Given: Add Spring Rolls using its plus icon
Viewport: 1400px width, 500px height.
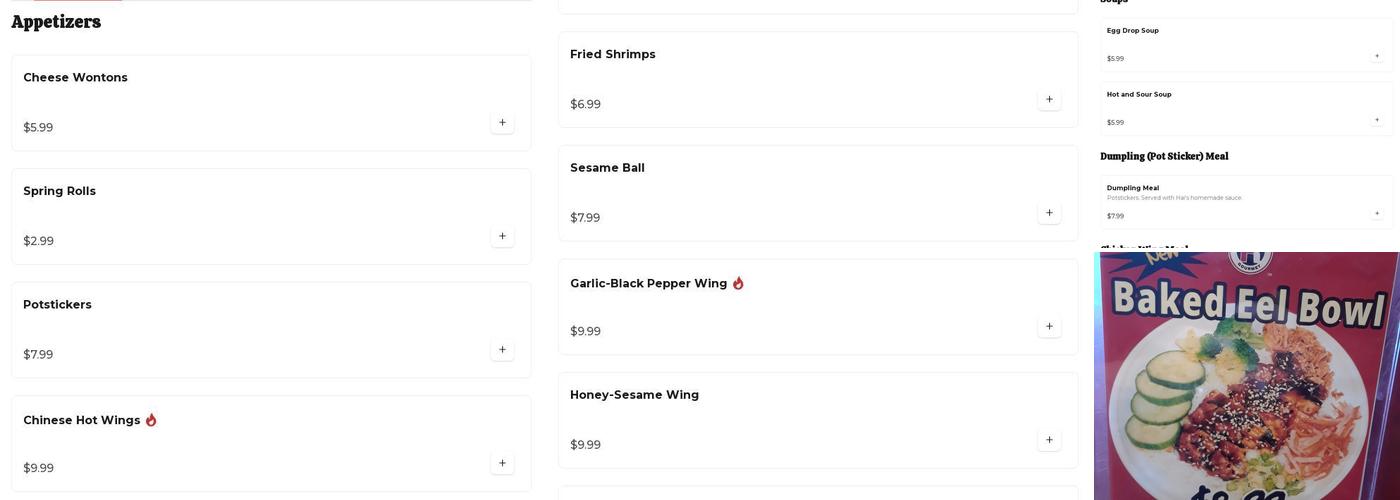Looking at the screenshot, I should 502,237.
